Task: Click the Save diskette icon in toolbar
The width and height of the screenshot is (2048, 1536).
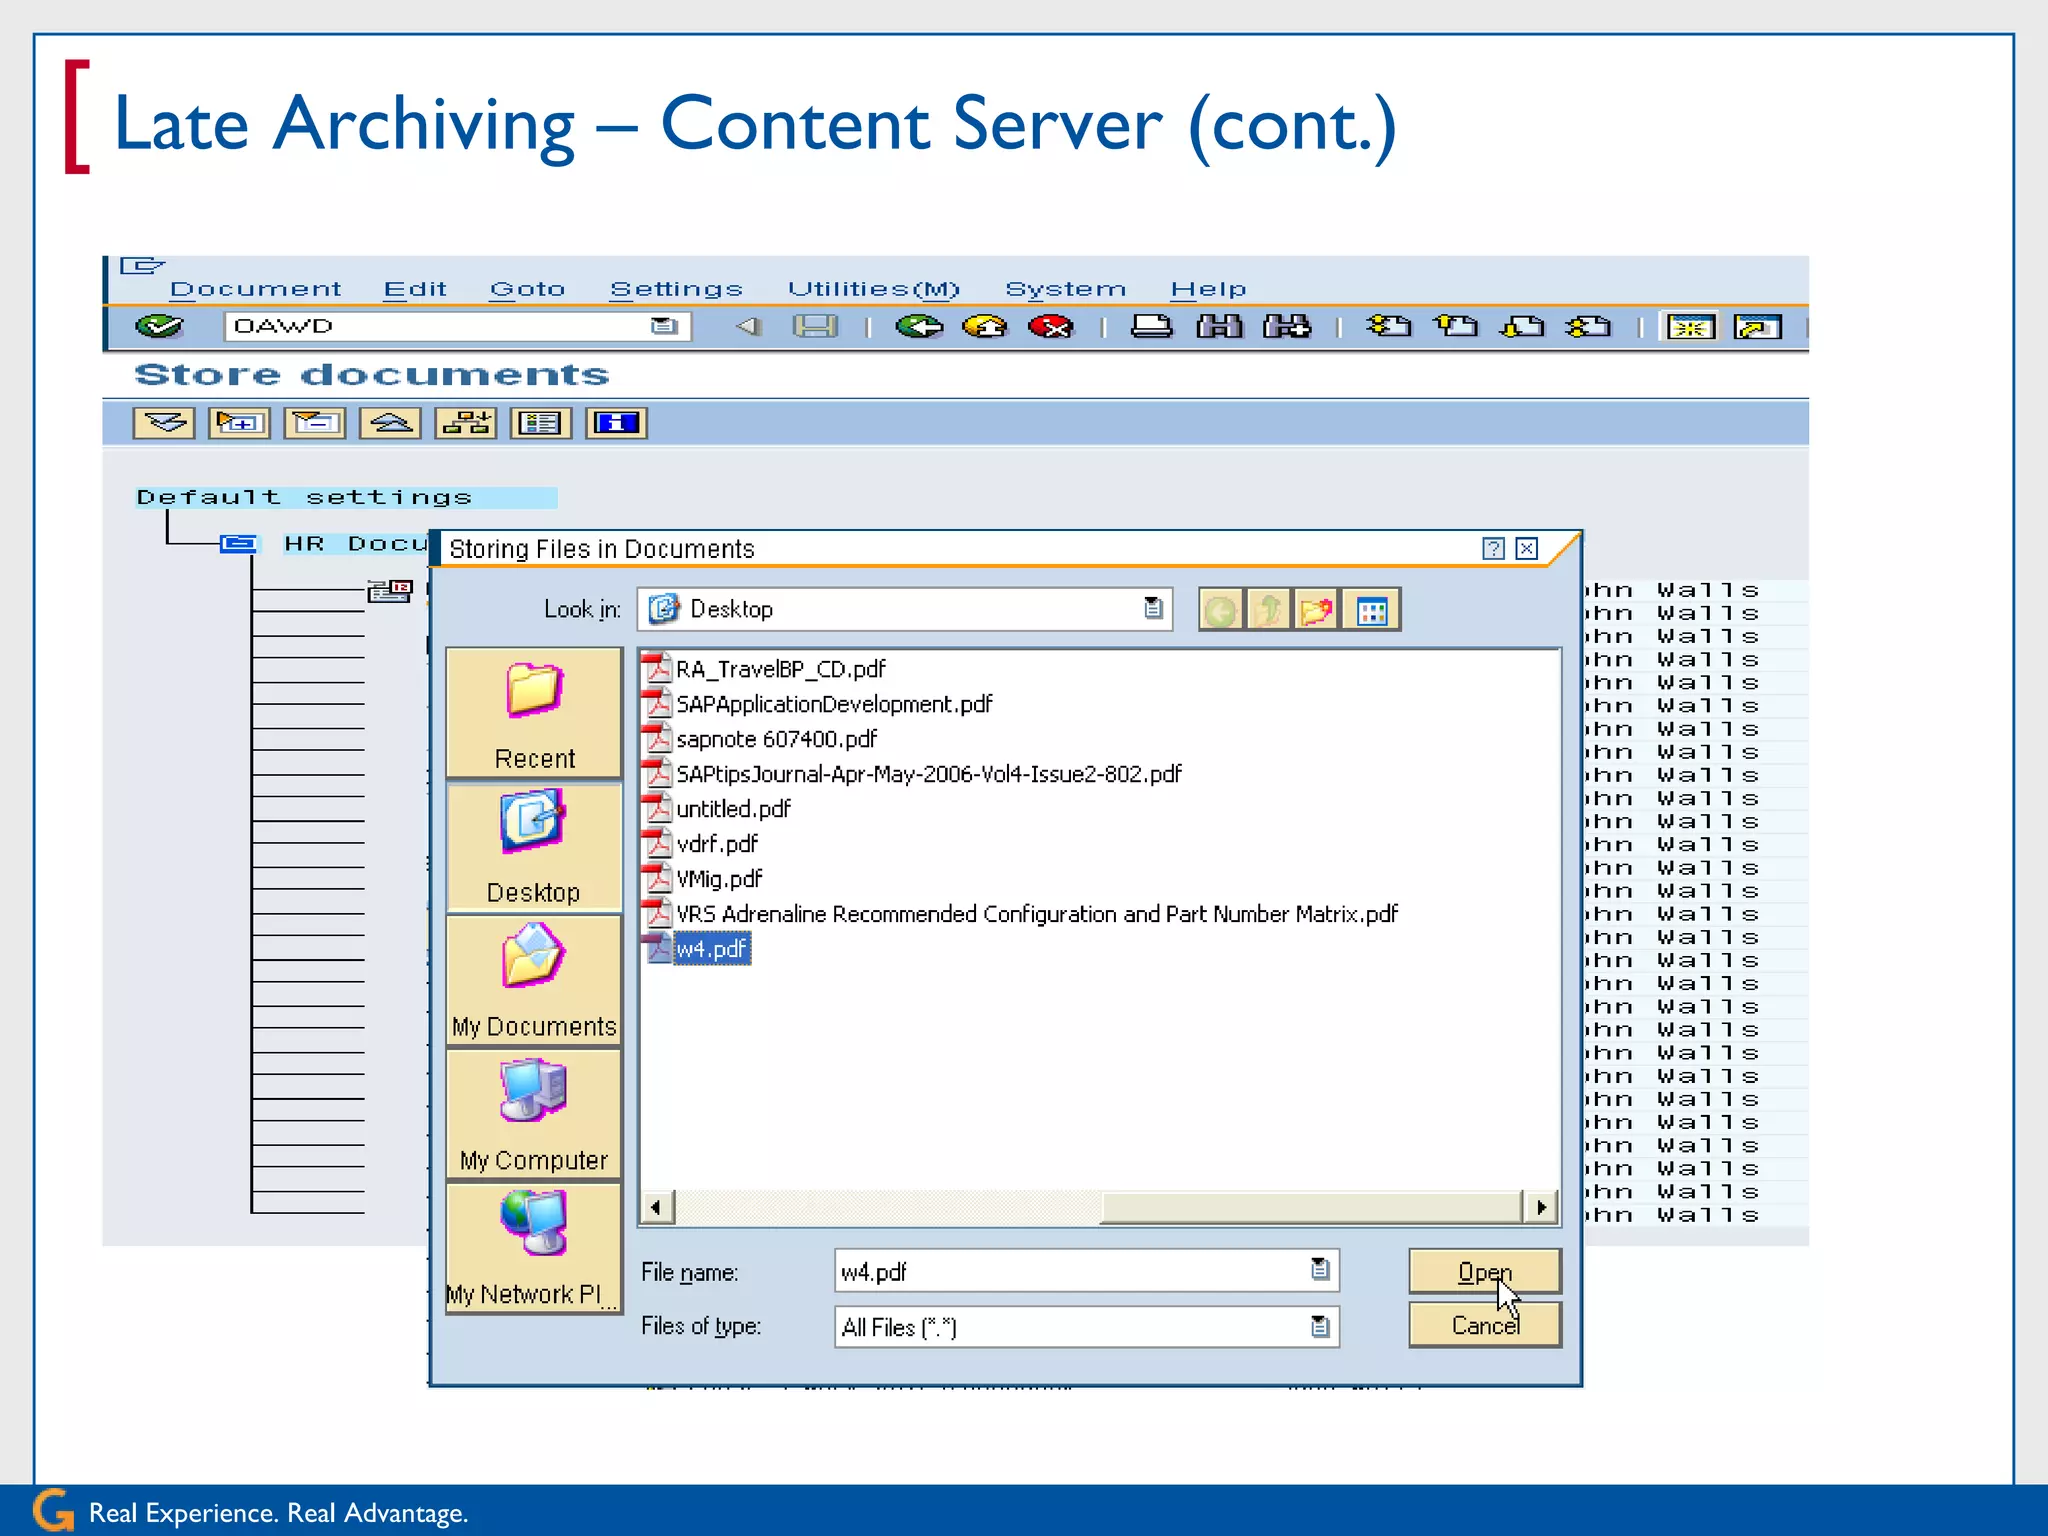Action: pyautogui.click(x=815, y=326)
